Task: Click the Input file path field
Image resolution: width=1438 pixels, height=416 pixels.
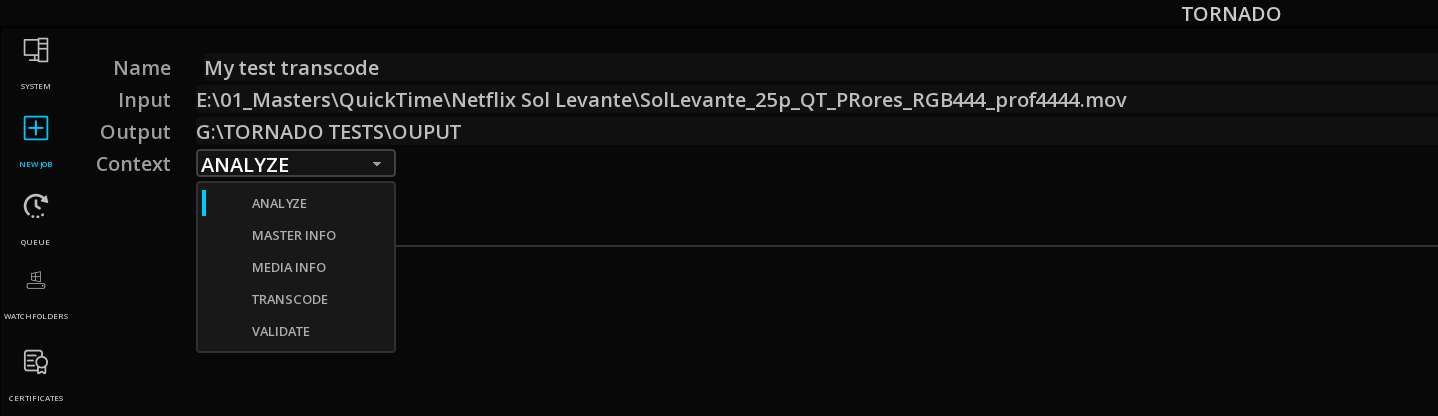Action: tap(817, 100)
